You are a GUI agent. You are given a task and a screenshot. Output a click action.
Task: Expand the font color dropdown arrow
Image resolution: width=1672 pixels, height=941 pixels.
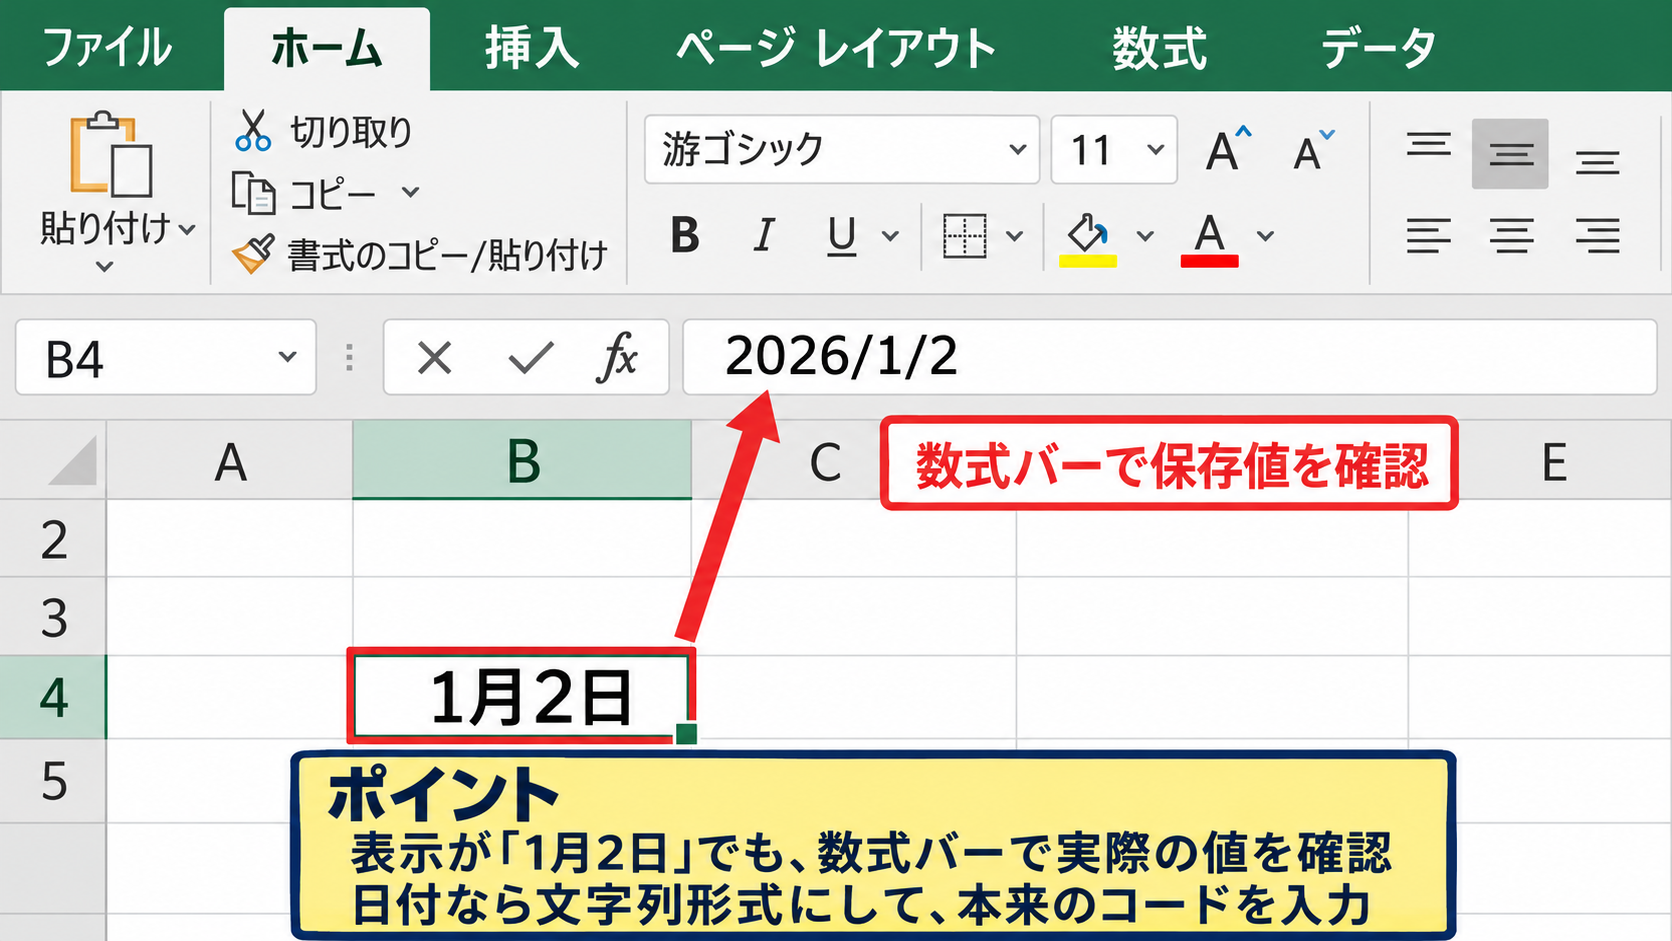pos(1265,237)
